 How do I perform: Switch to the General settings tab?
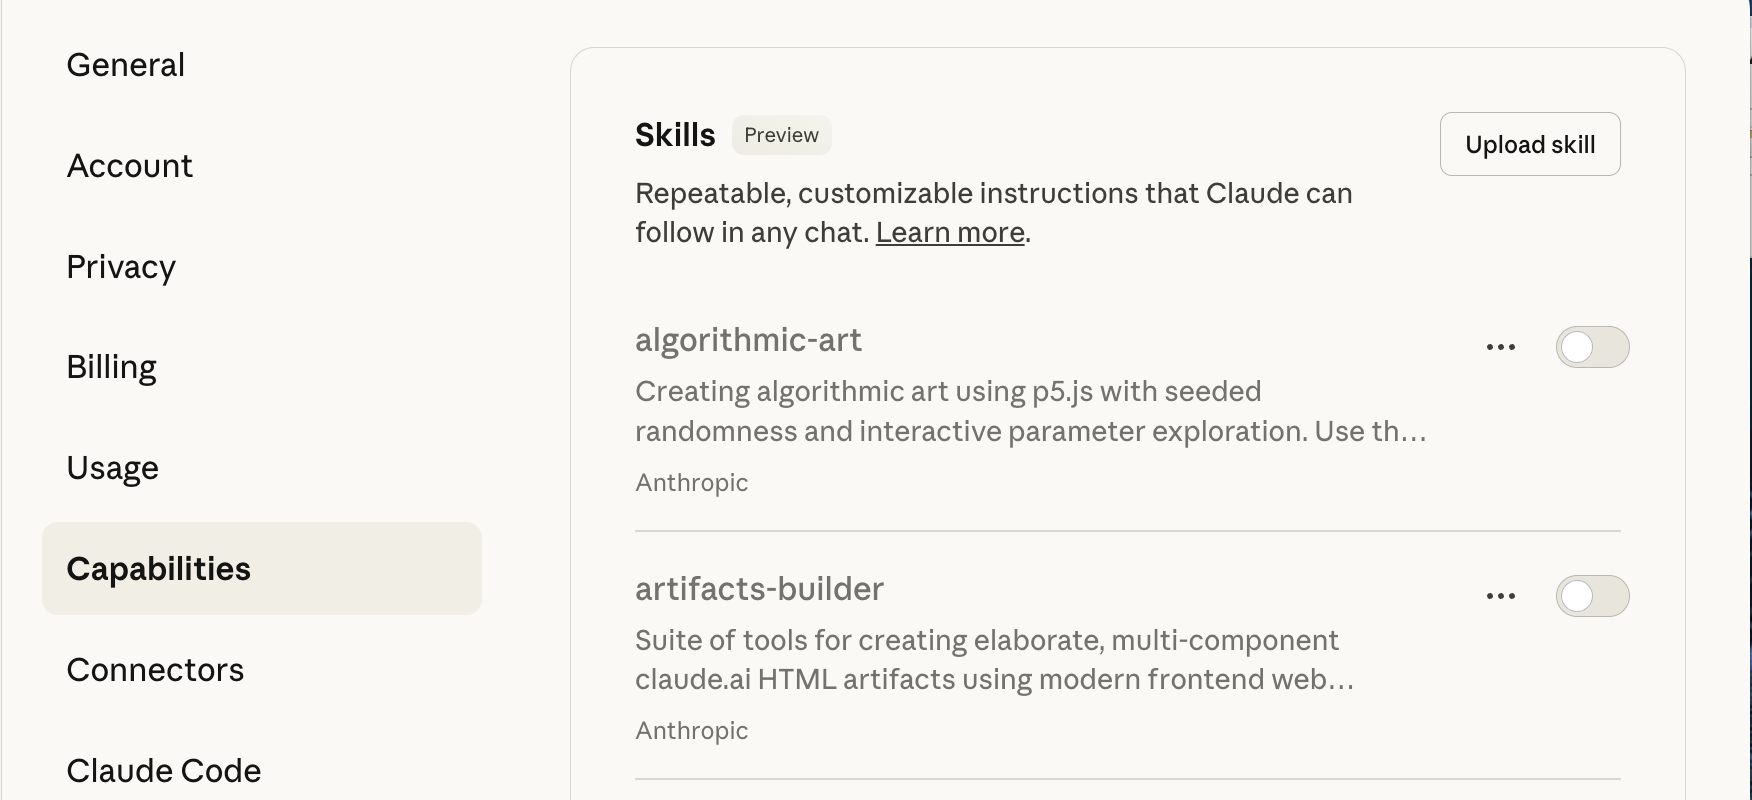pyautogui.click(x=125, y=64)
